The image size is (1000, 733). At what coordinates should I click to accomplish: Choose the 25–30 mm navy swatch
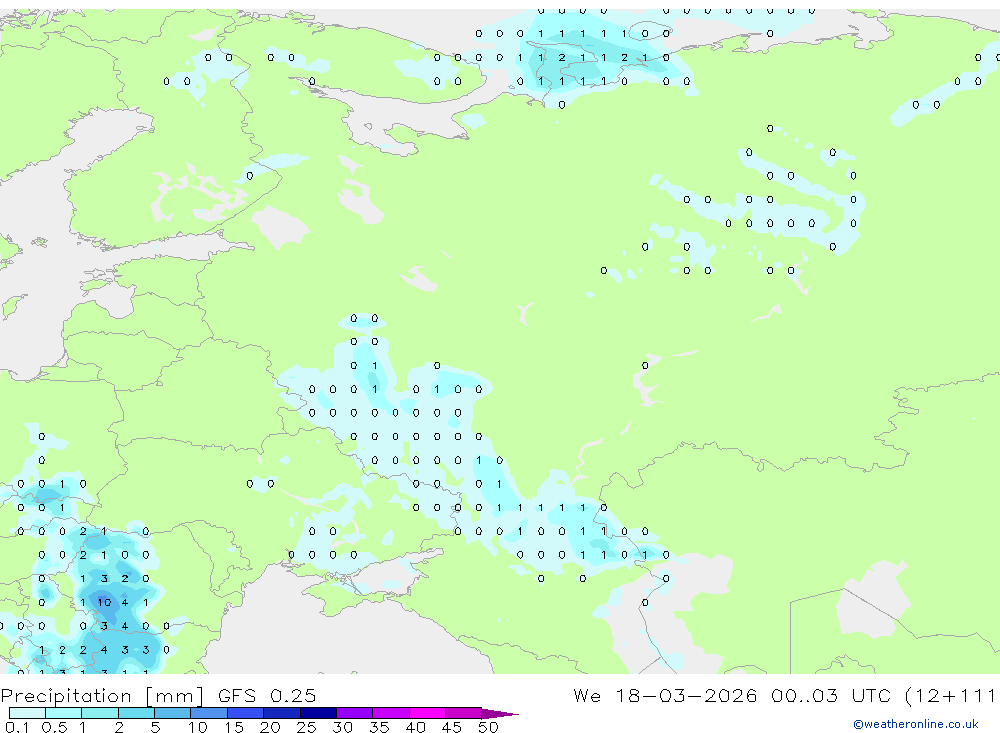click(318, 713)
